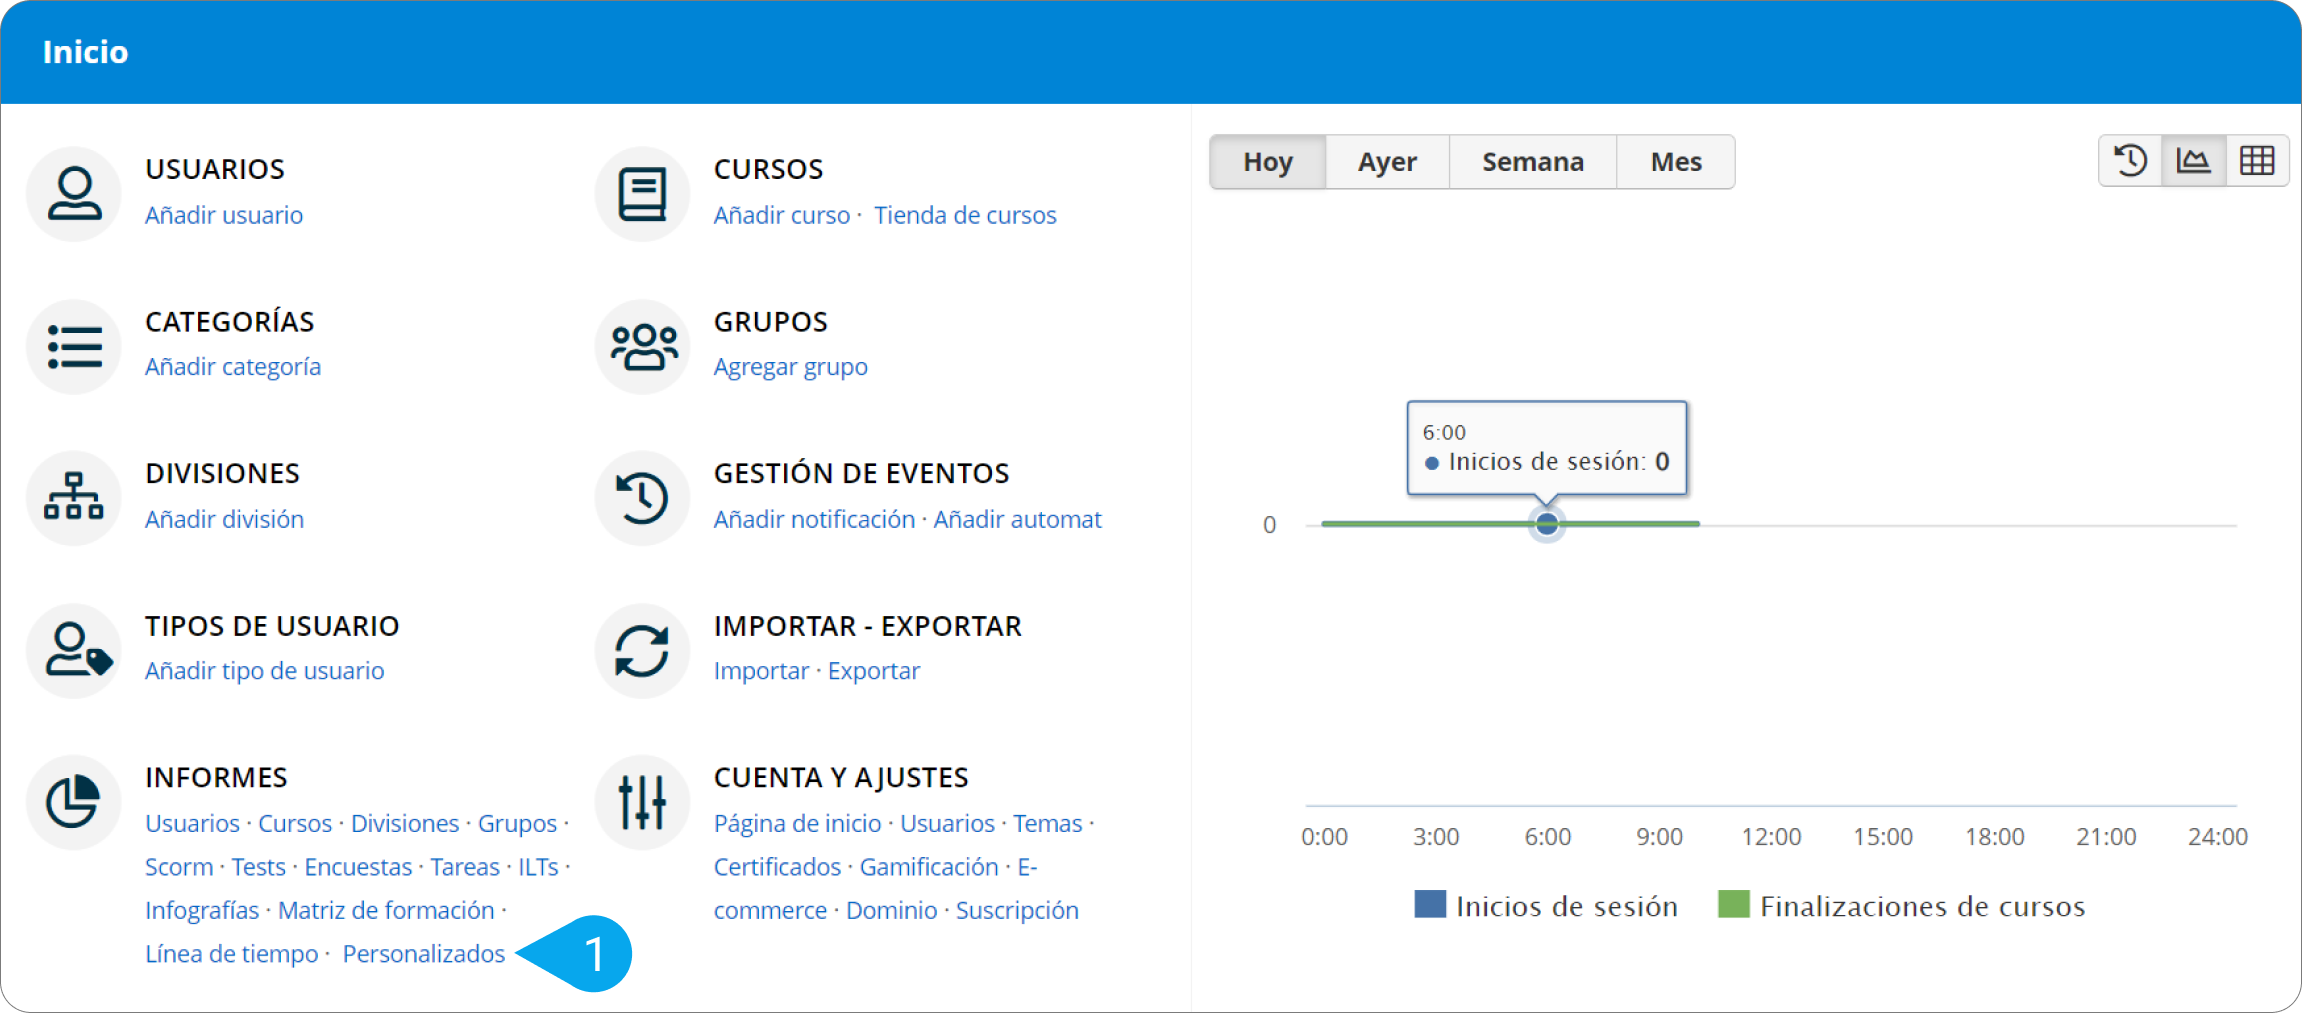Click the 6:00 data point on chart
Image resolution: width=2302 pixels, height=1013 pixels.
1547,524
